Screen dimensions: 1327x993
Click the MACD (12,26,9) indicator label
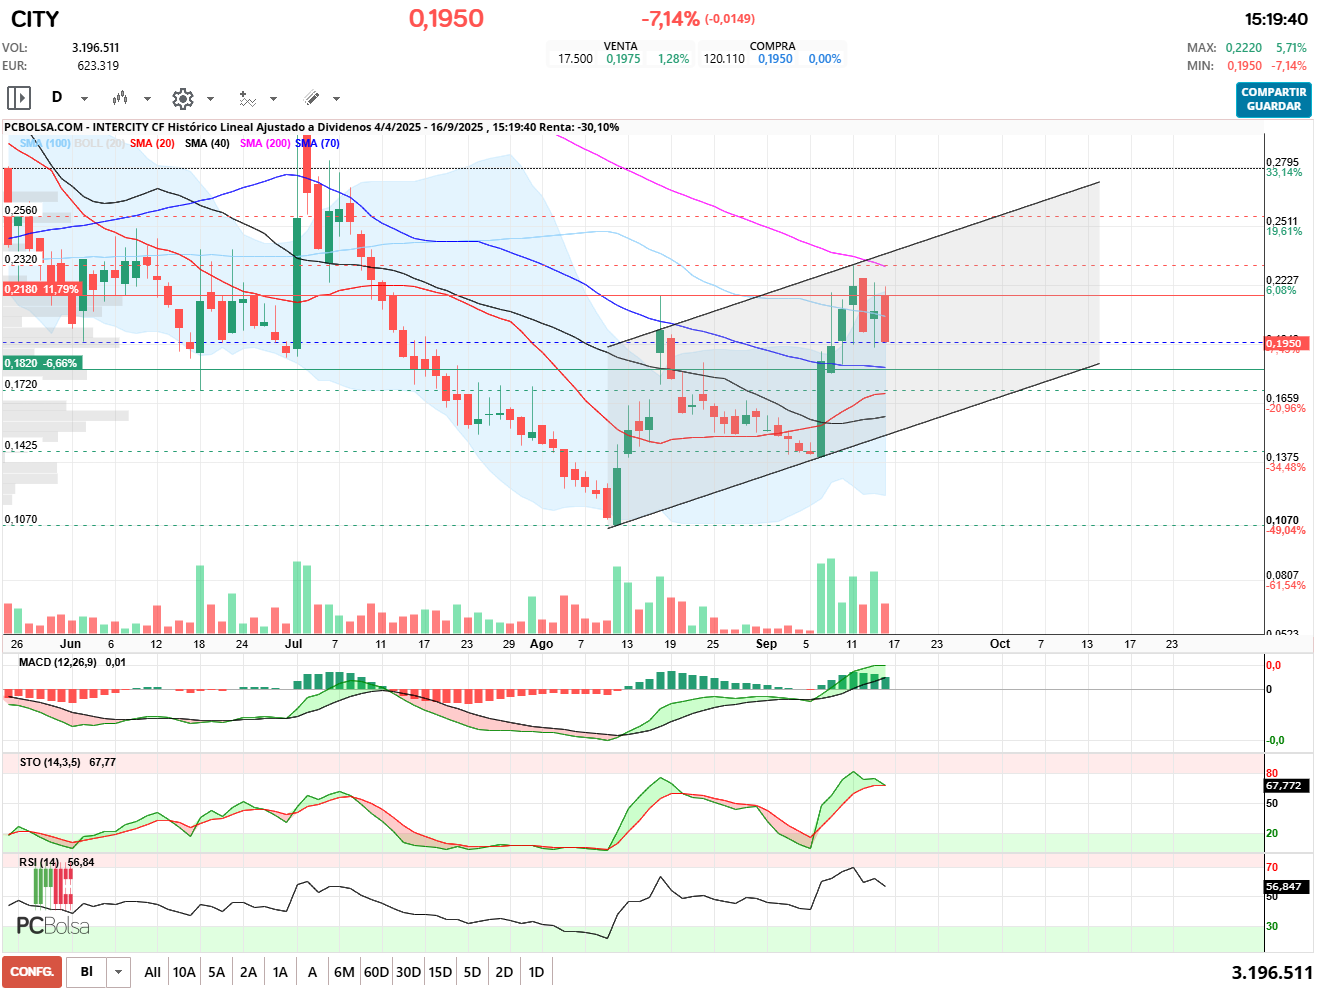point(58,662)
